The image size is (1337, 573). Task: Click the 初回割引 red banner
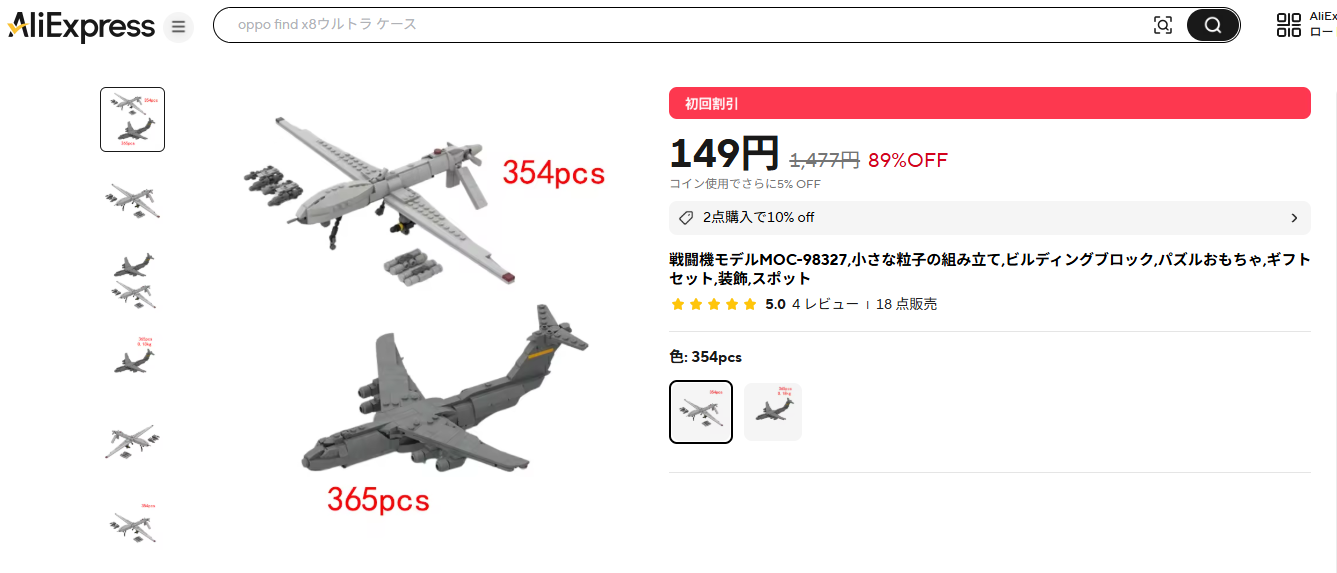[x=990, y=103]
